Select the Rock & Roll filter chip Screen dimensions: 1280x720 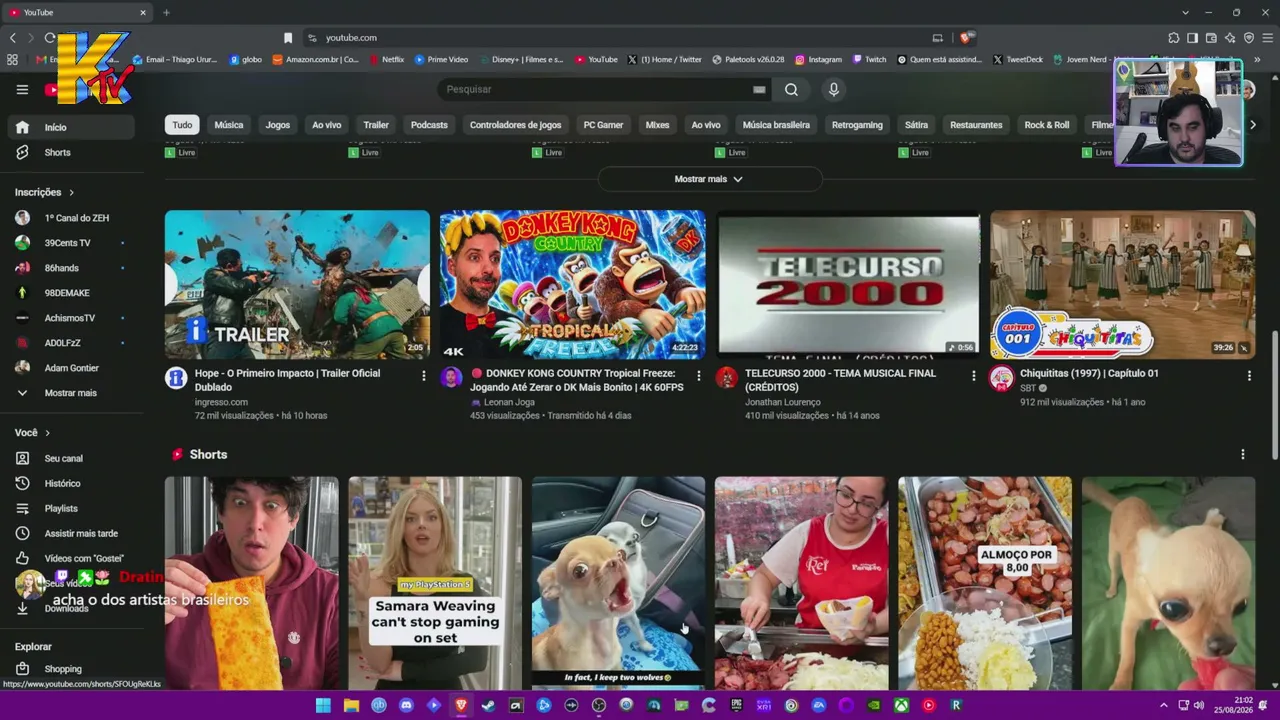tap(1046, 125)
